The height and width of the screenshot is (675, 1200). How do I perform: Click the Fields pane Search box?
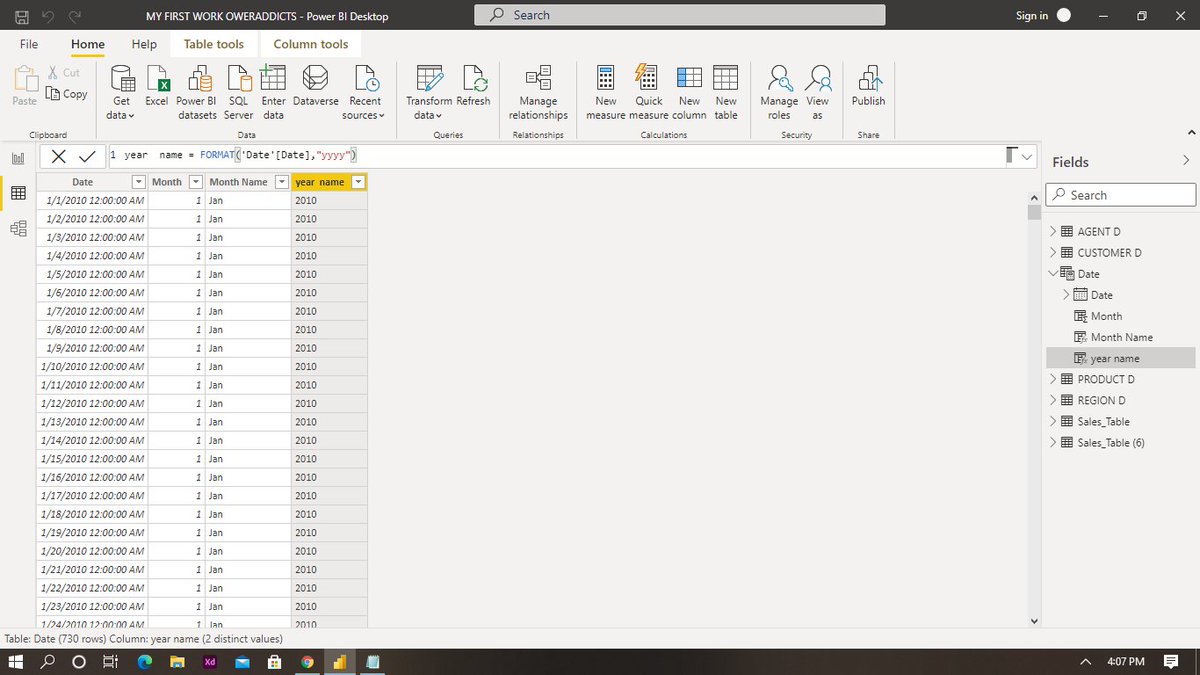(1120, 195)
